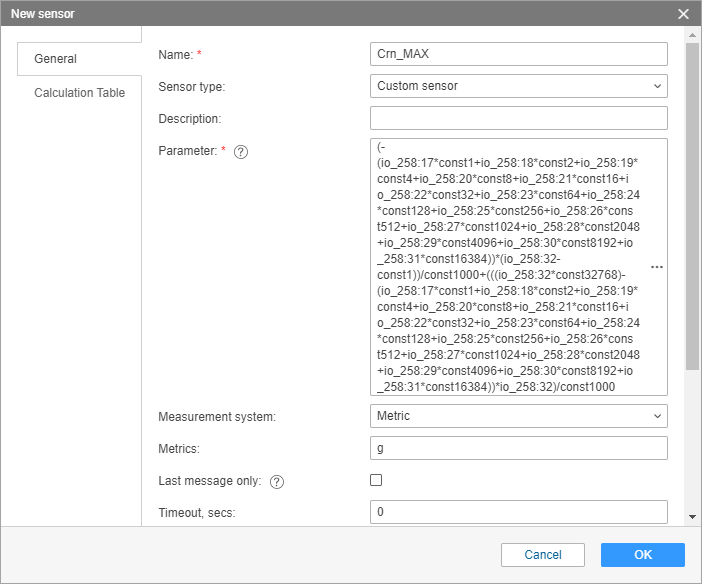Screen dimensions: 702x584
Task: Click the help icon next to Parameter
Action: [240, 152]
